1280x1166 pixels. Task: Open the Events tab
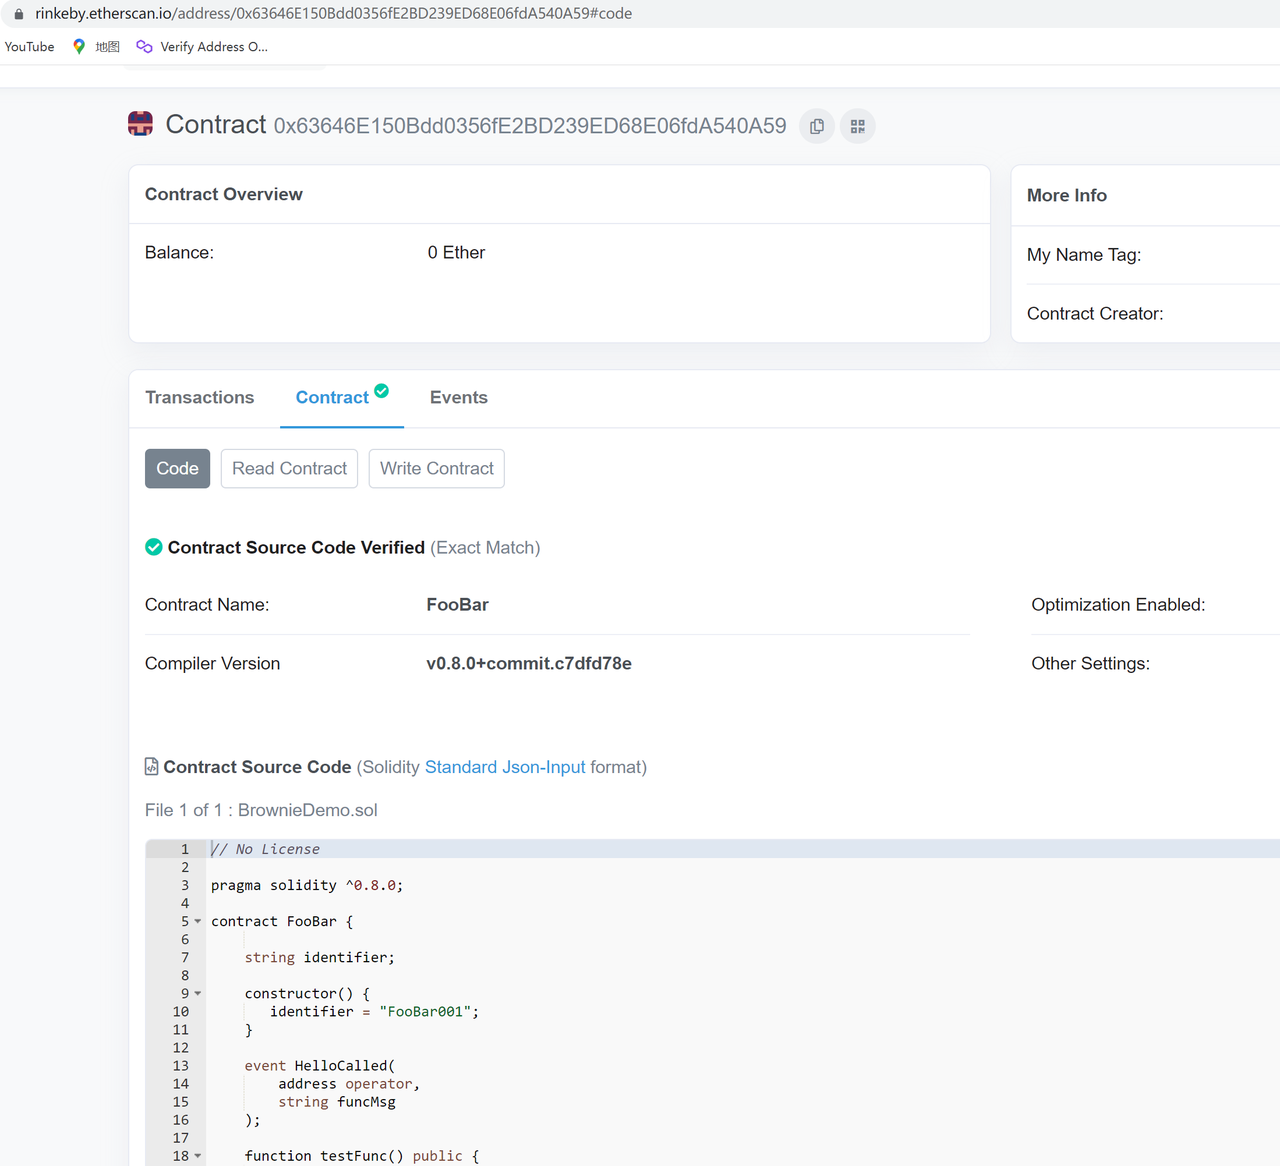coord(459,398)
